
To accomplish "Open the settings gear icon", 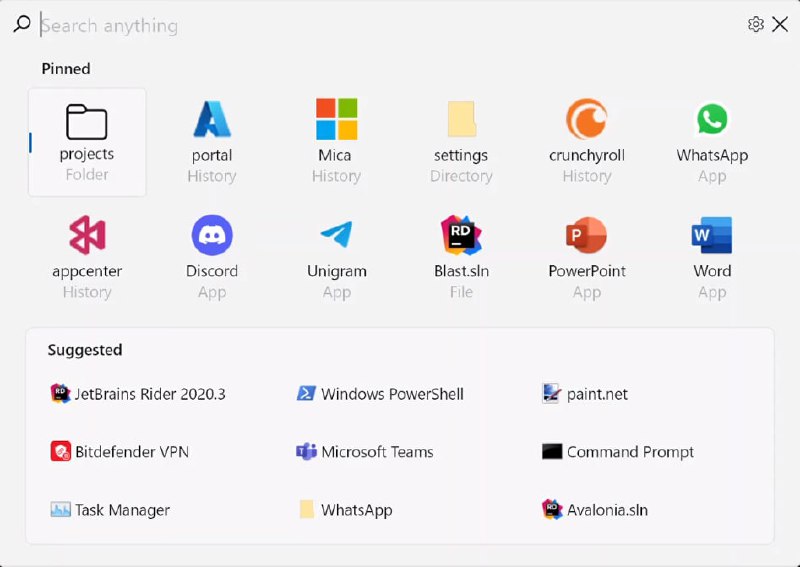I will pos(756,24).
